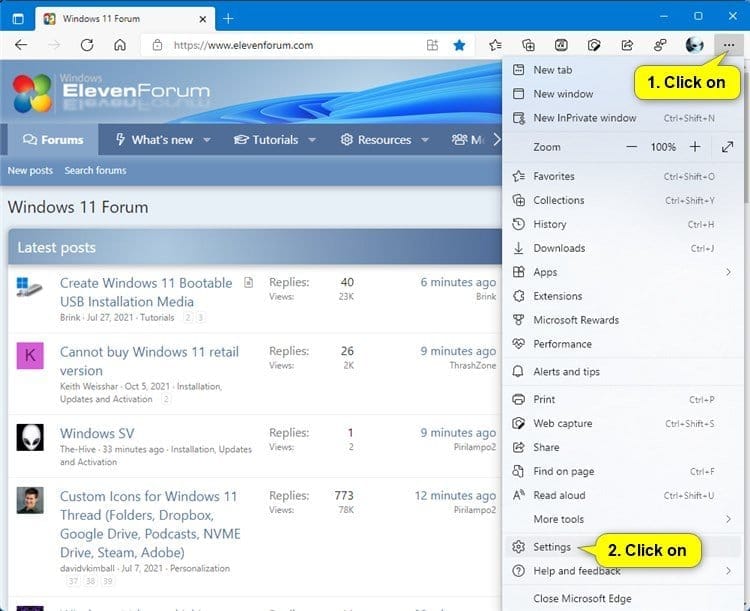The height and width of the screenshot is (611, 750).
Task: Click the New posts link
Action: [30, 170]
